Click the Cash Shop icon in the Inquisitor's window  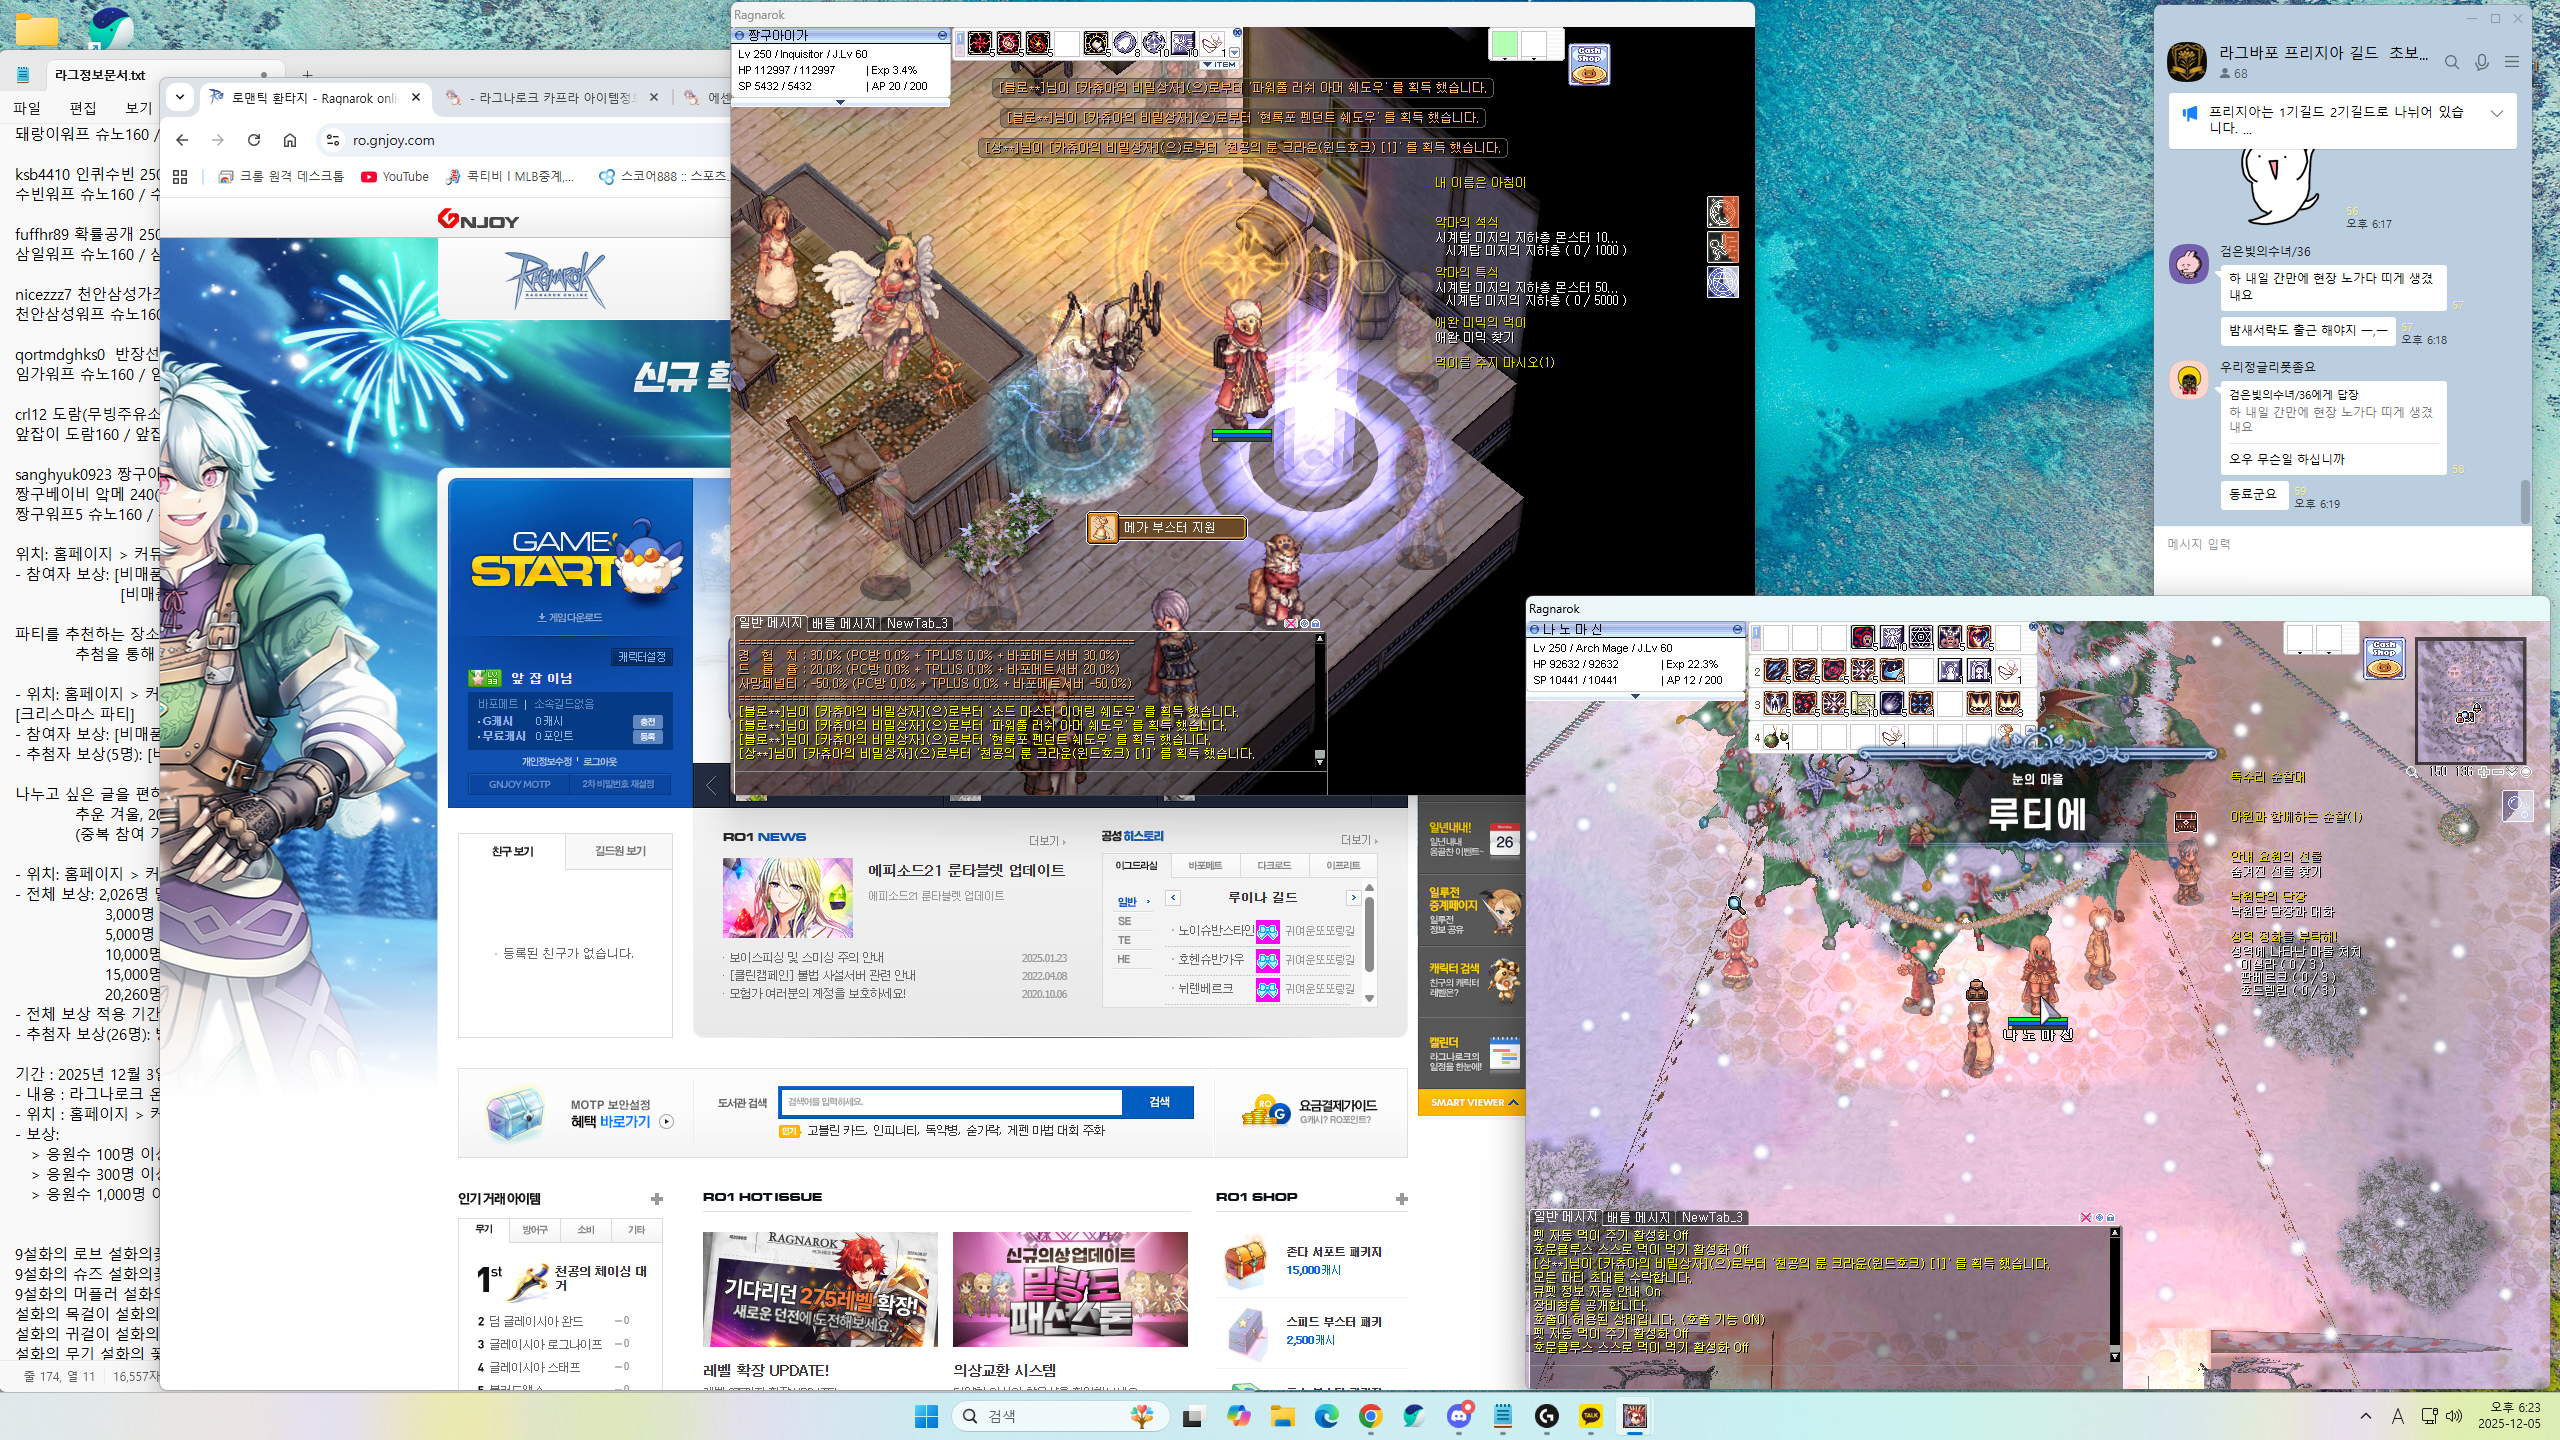click(1589, 65)
